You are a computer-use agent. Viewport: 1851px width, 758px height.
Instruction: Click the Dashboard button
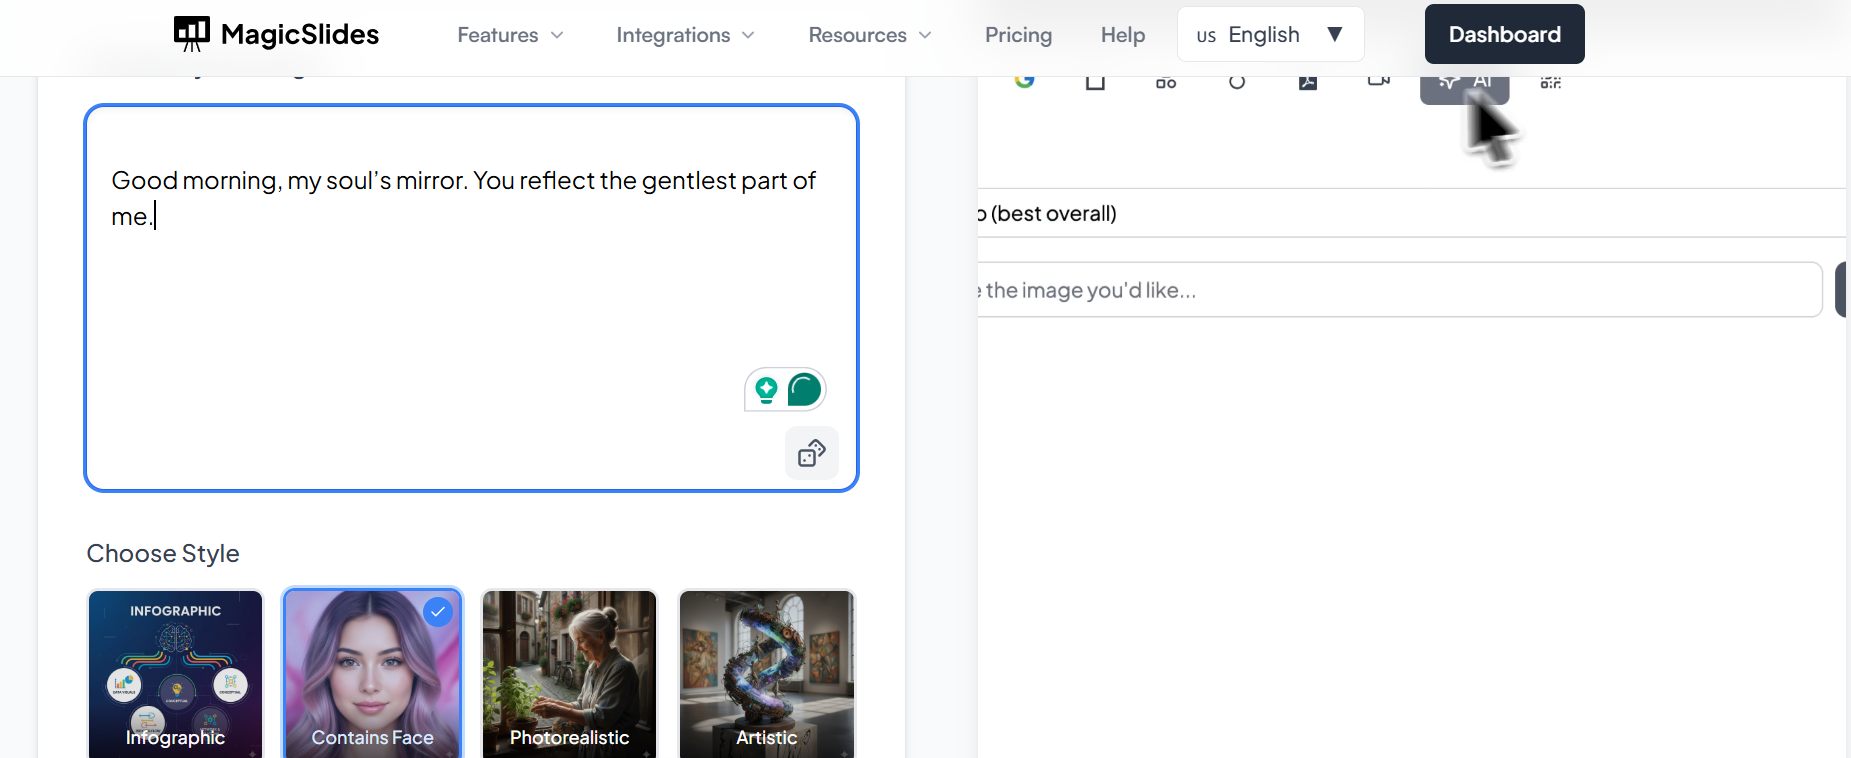point(1504,34)
